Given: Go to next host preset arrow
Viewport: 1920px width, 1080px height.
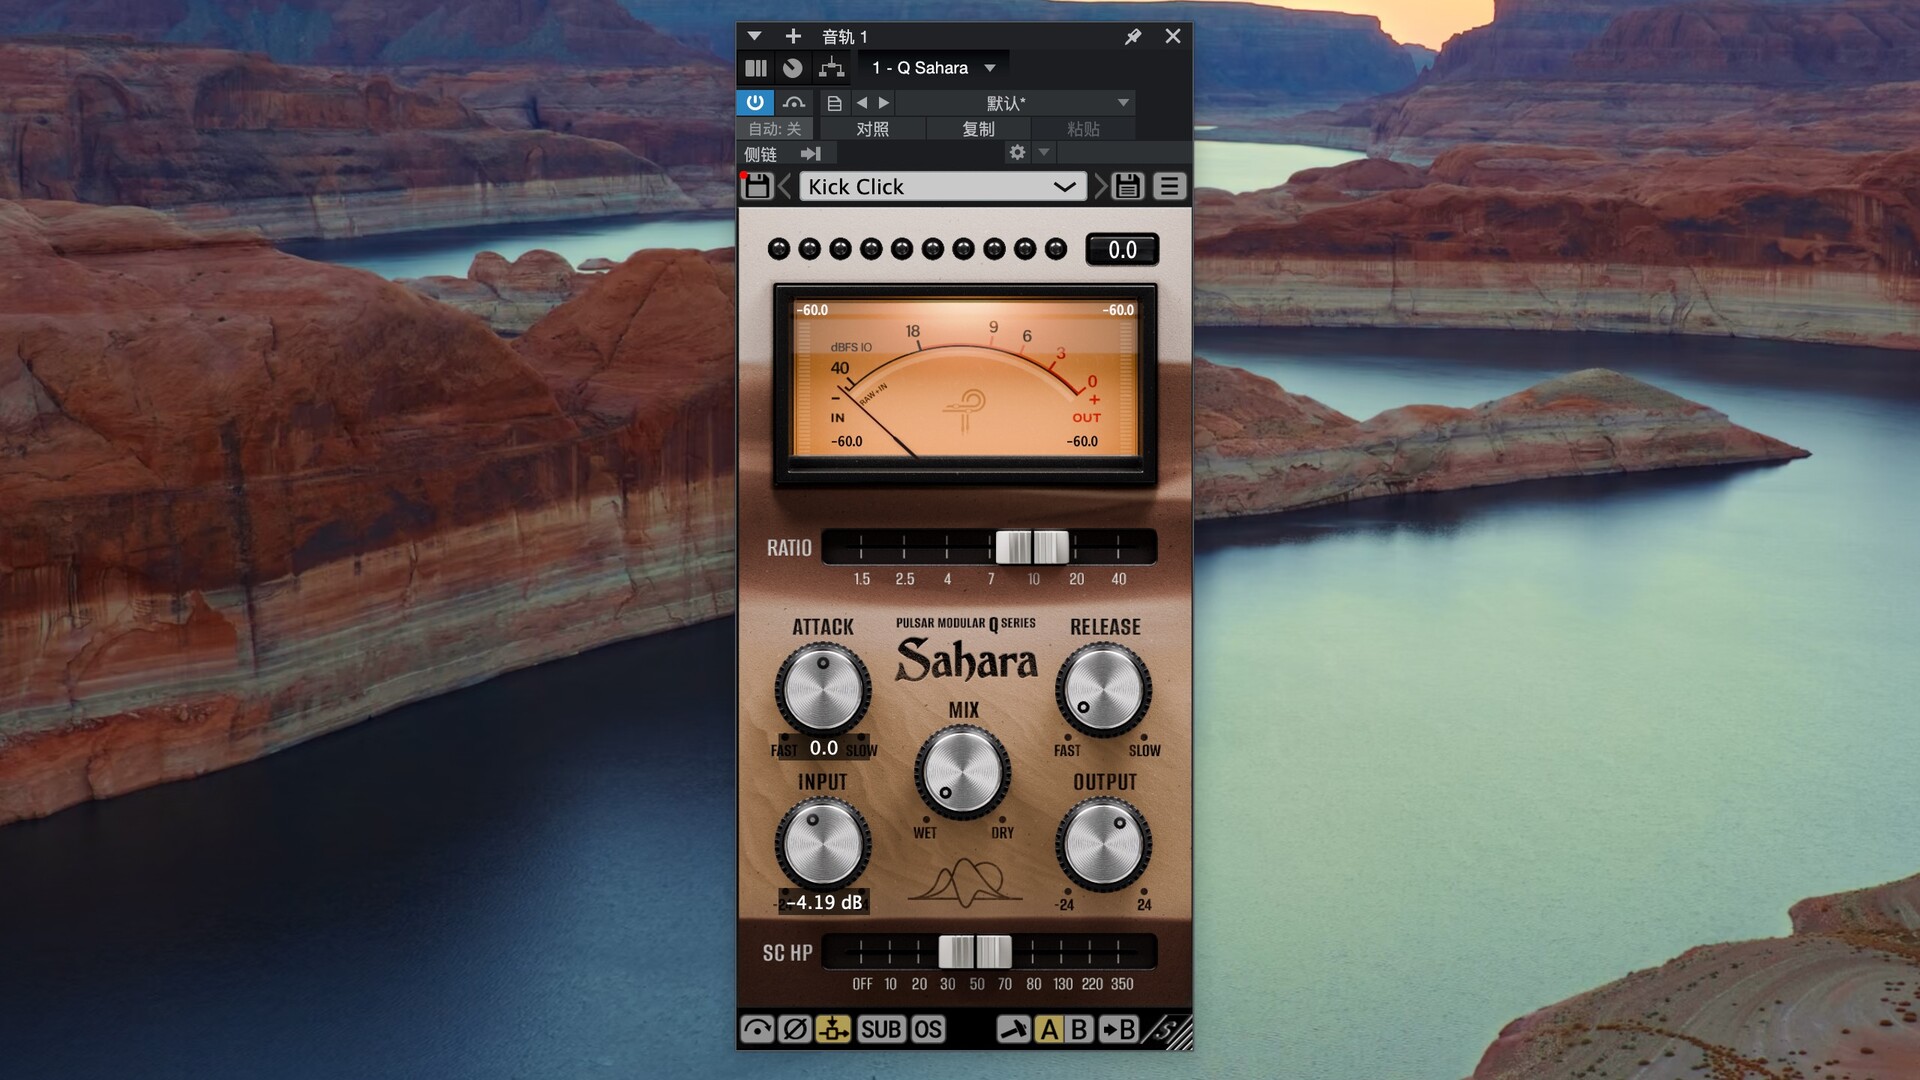Looking at the screenshot, I should [x=884, y=103].
